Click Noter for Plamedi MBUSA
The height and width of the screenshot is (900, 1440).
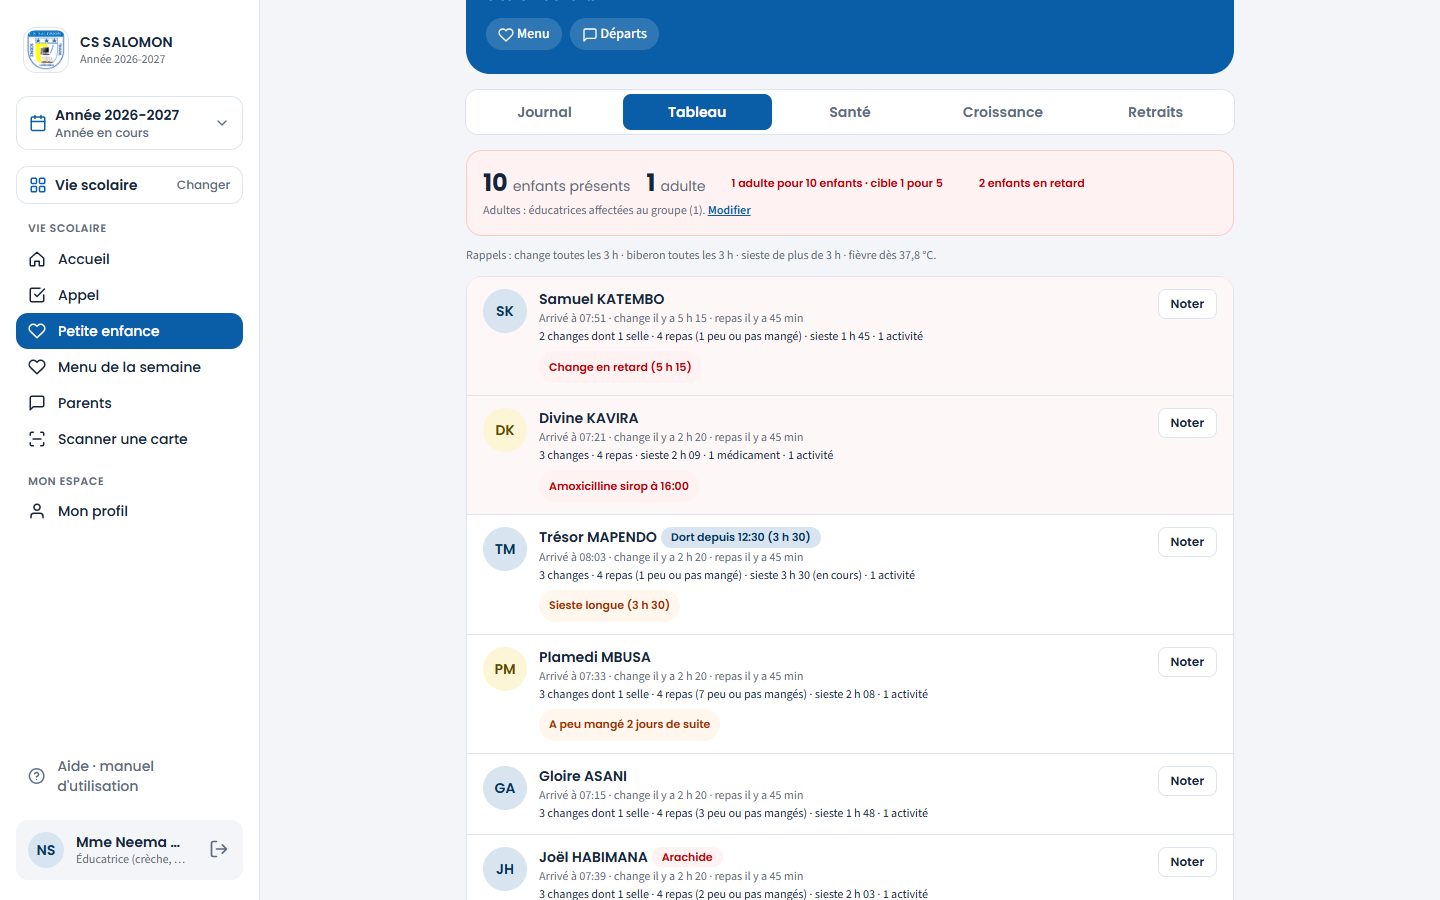1187,662
